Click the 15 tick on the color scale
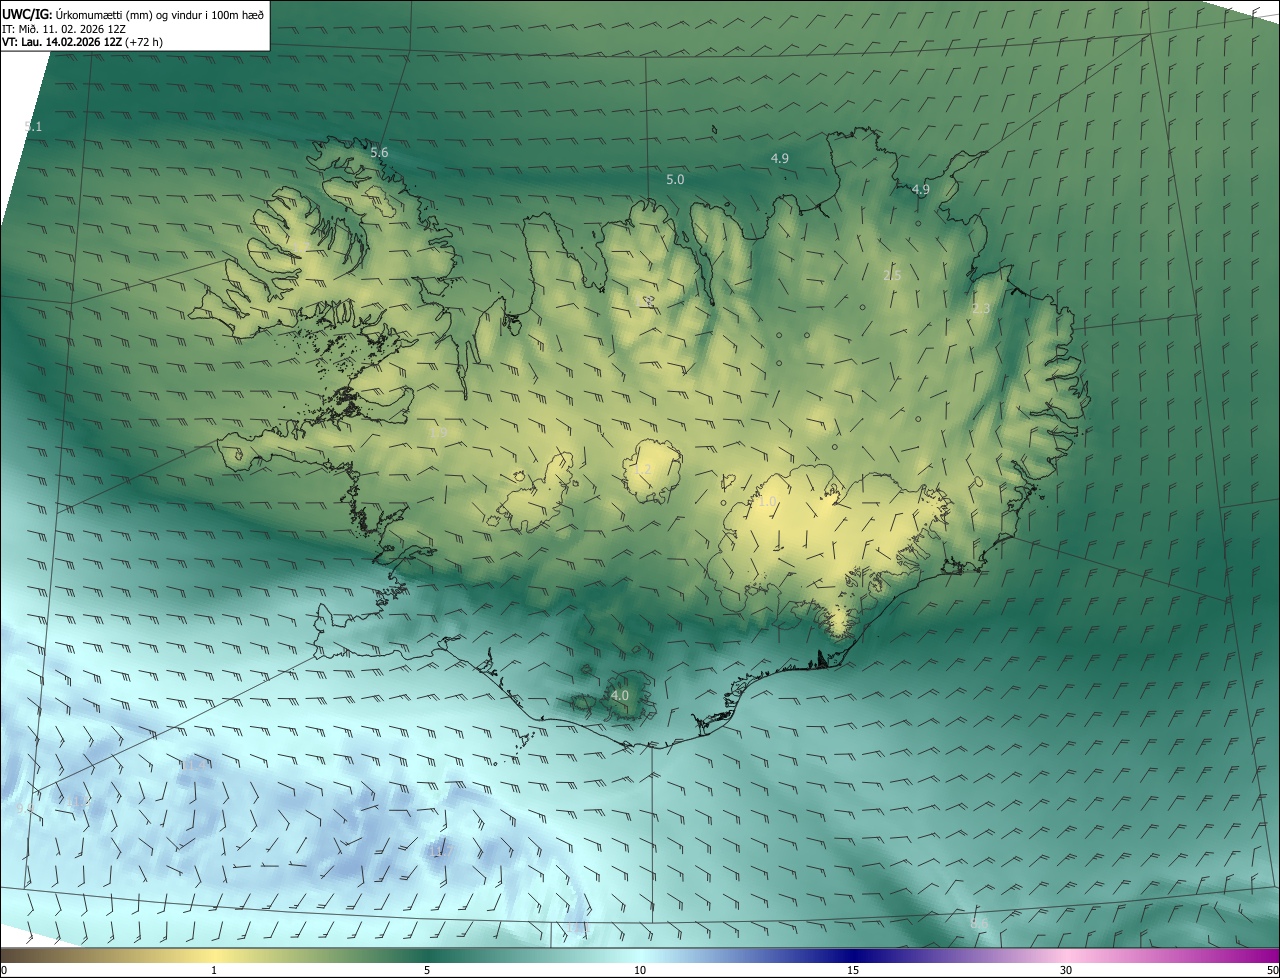Image resolution: width=1280 pixels, height=978 pixels. click(x=853, y=970)
